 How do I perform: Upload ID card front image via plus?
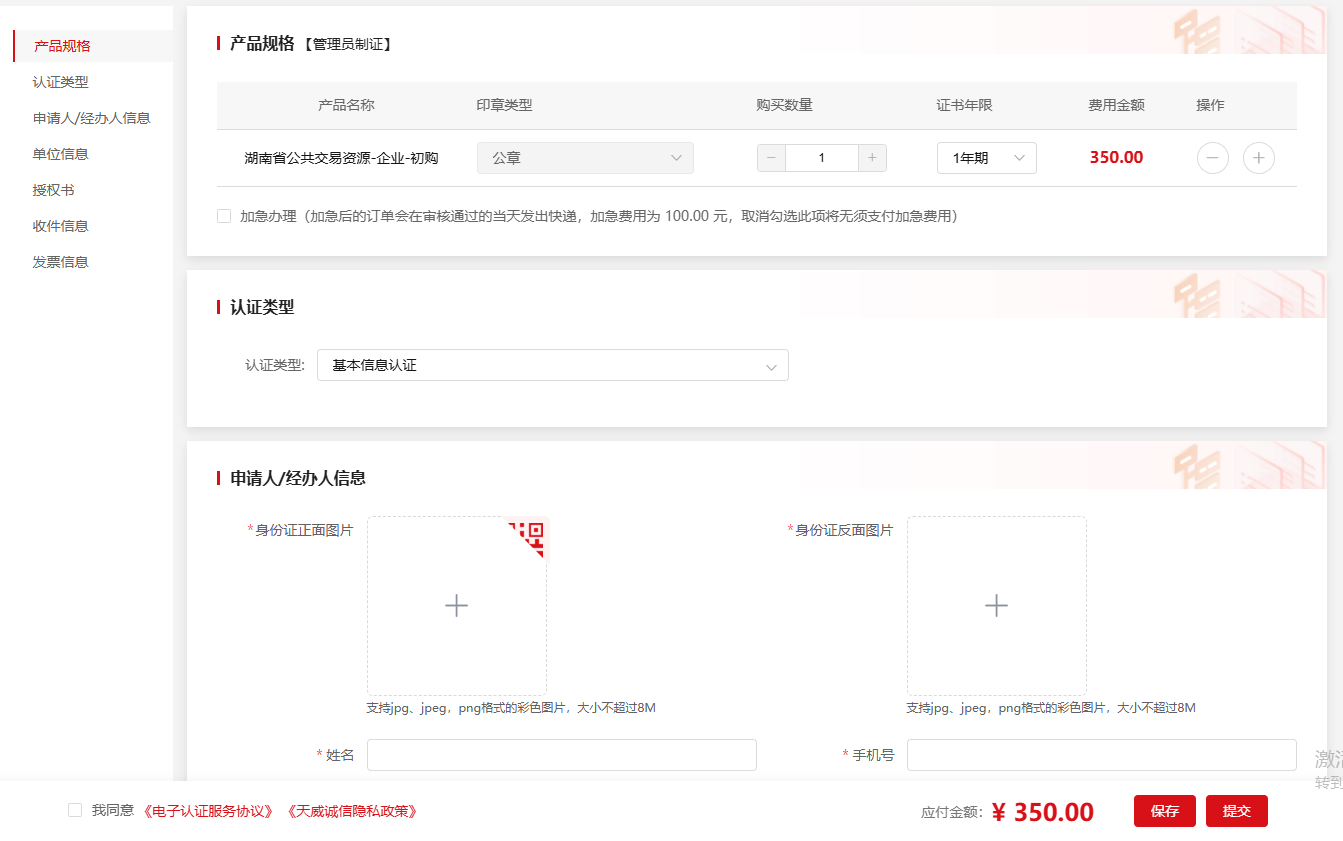click(456, 606)
